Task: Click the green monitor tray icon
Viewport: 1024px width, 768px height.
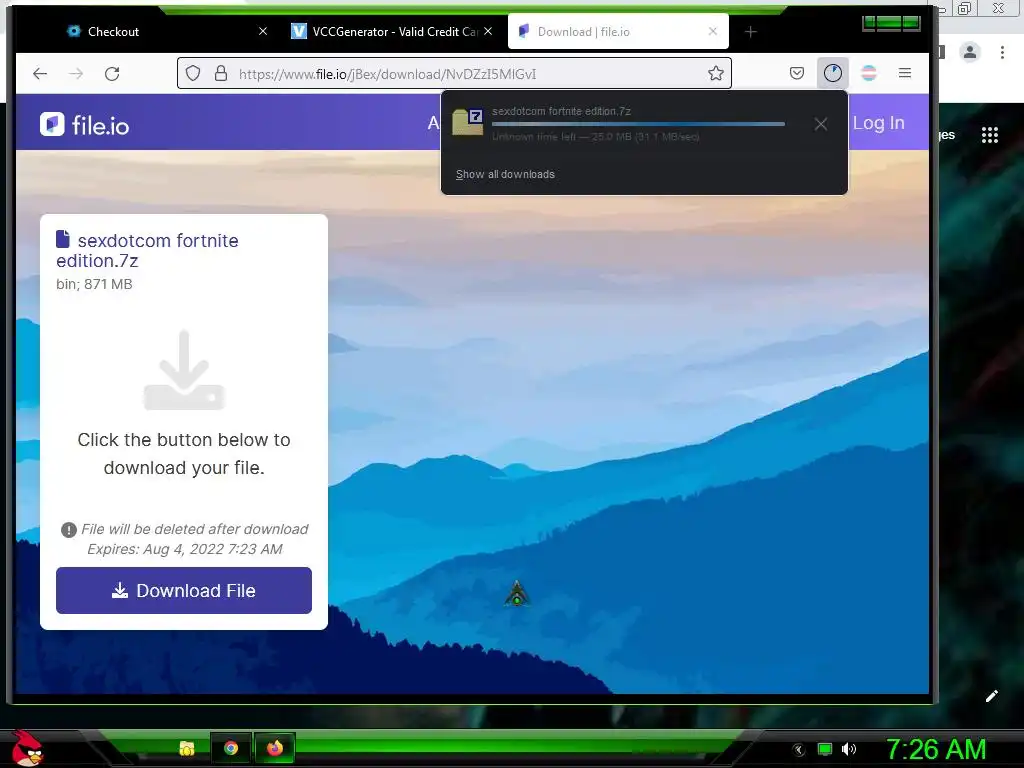Action: 825,749
